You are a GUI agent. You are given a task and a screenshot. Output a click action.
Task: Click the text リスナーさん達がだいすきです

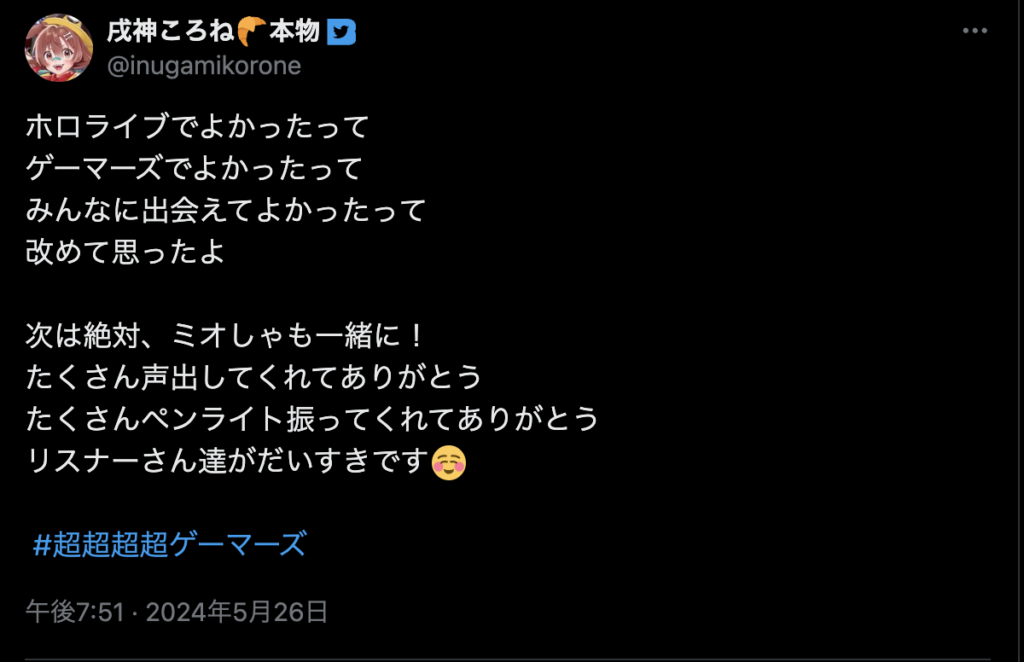pyautogui.click(x=227, y=461)
